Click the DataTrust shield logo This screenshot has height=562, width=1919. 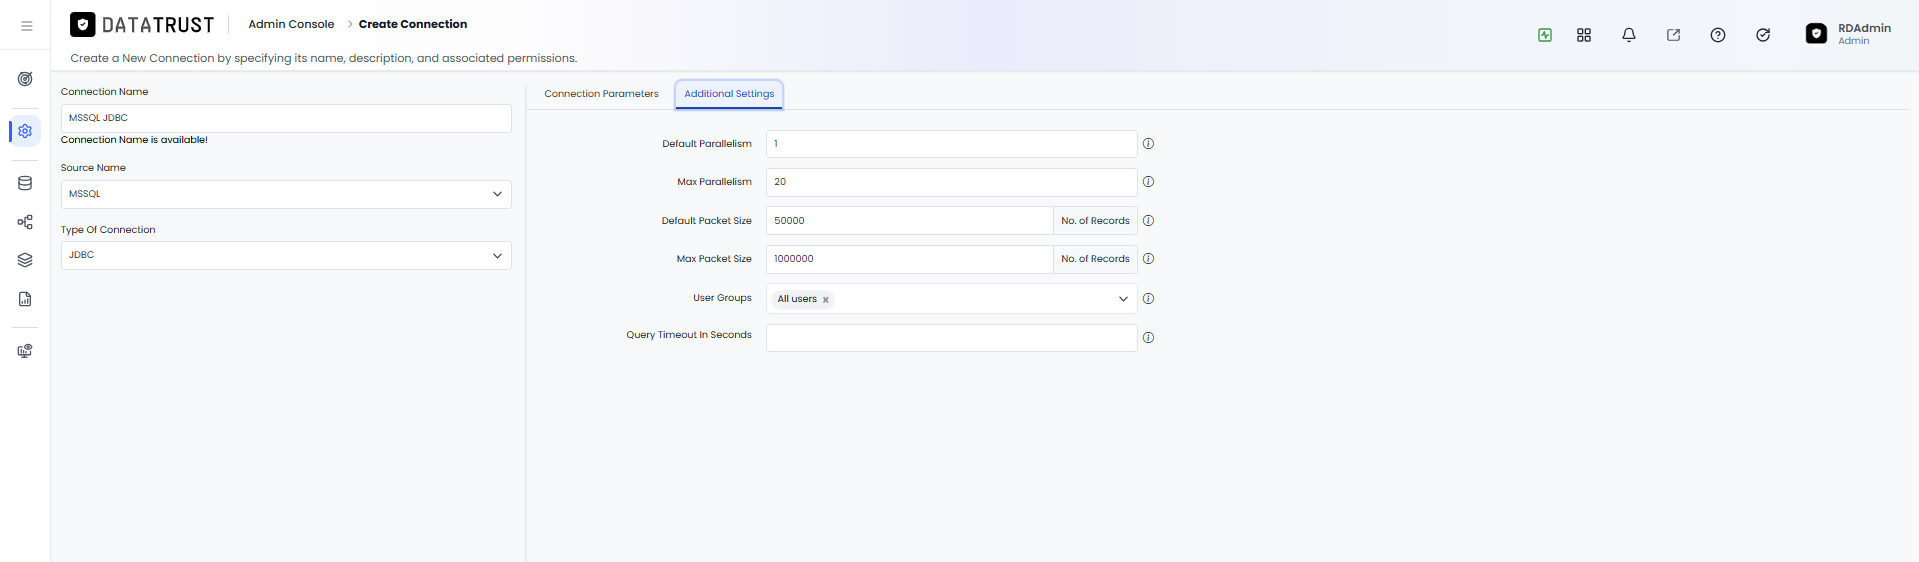pos(83,24)
